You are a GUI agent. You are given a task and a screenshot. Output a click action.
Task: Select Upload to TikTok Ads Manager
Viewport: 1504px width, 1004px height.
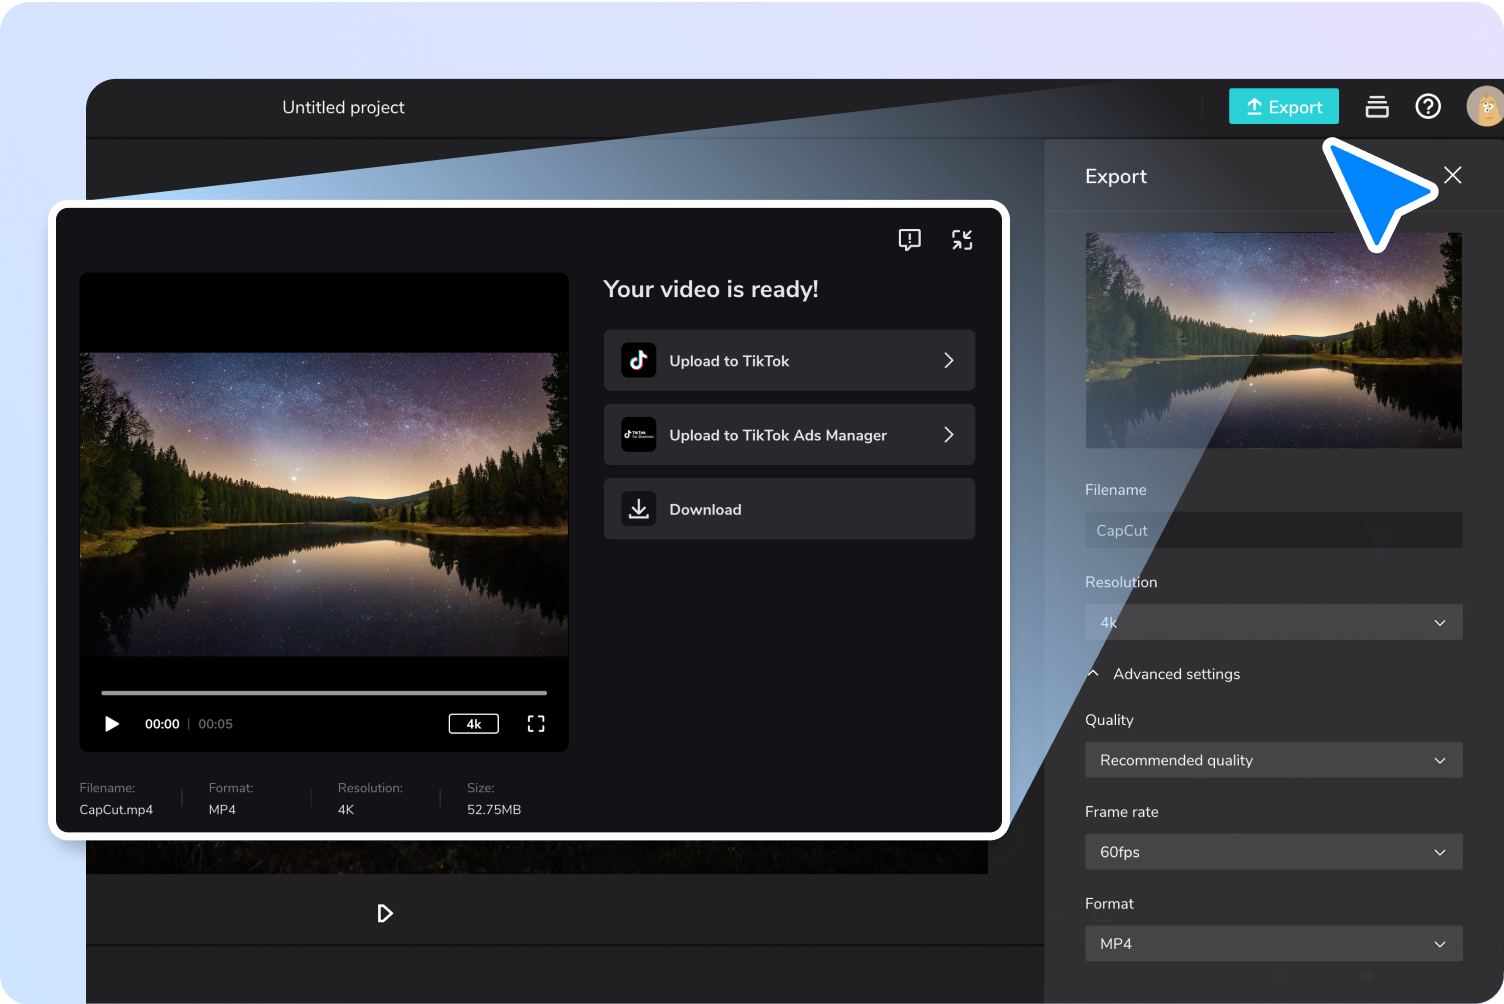point(789,434)
